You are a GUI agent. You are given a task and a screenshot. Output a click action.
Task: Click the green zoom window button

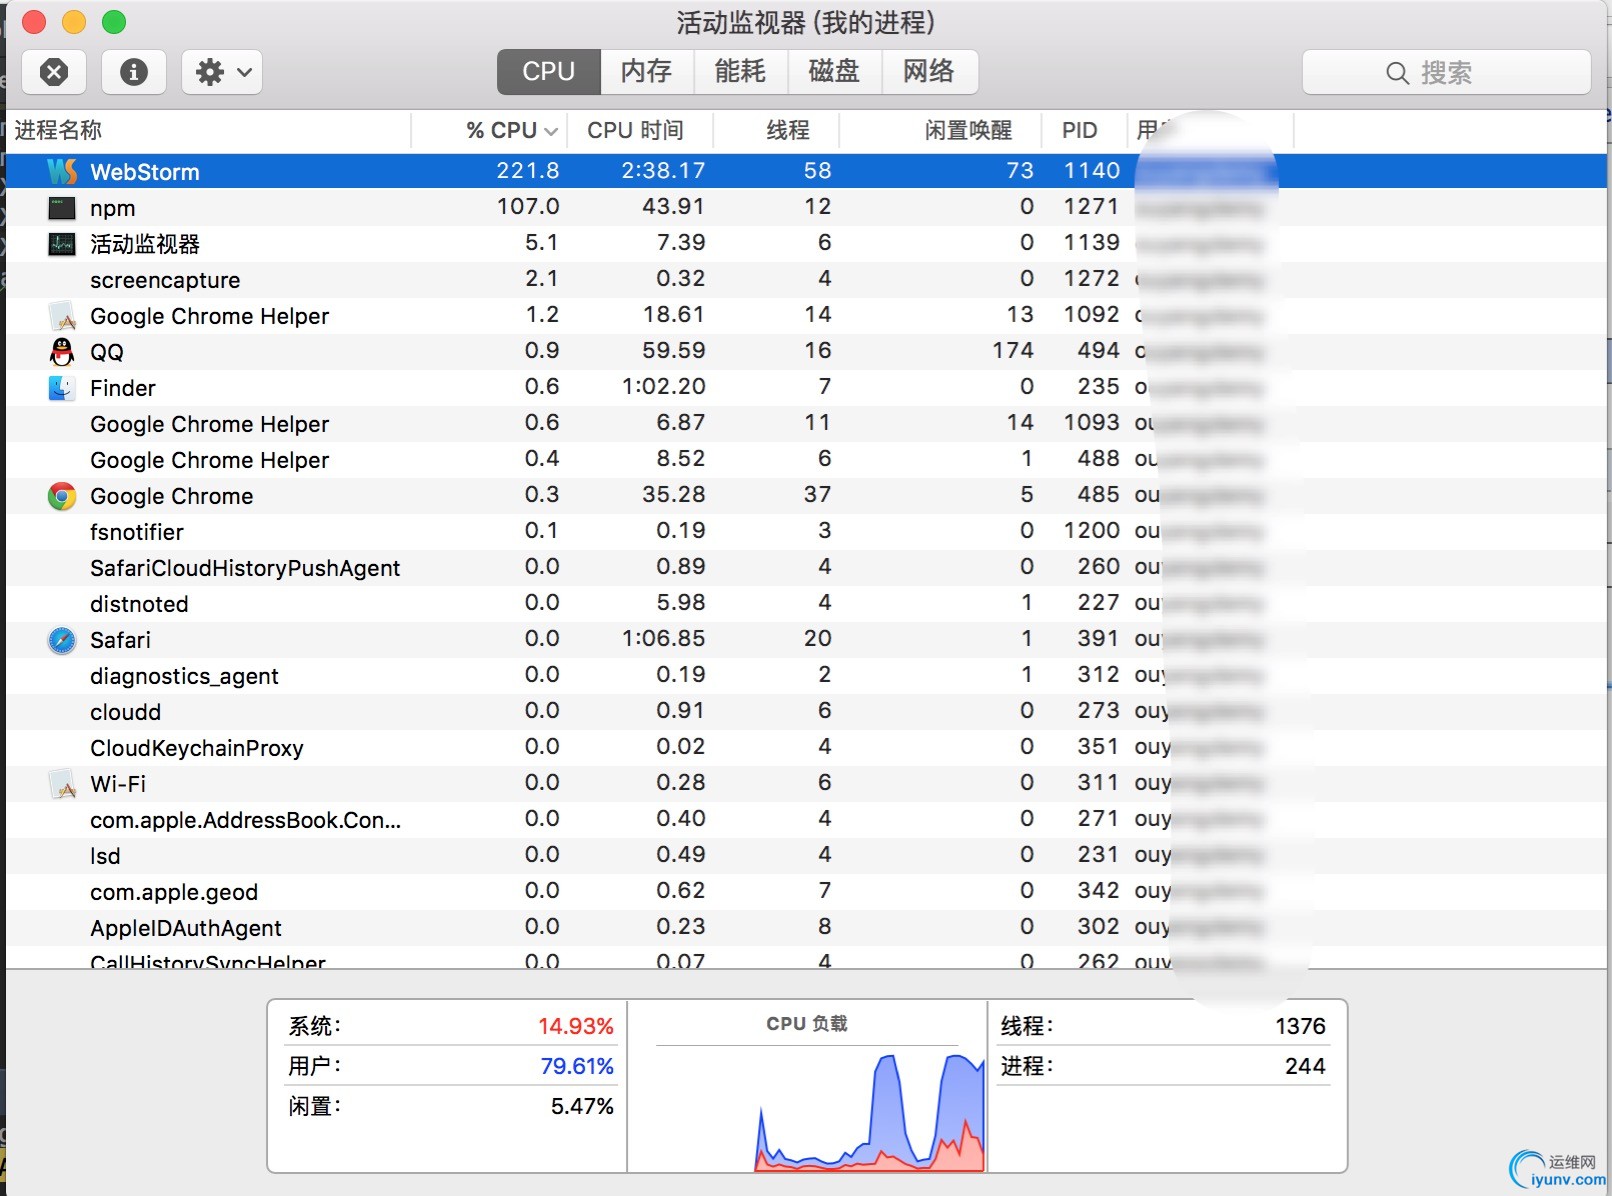(114, 22)
